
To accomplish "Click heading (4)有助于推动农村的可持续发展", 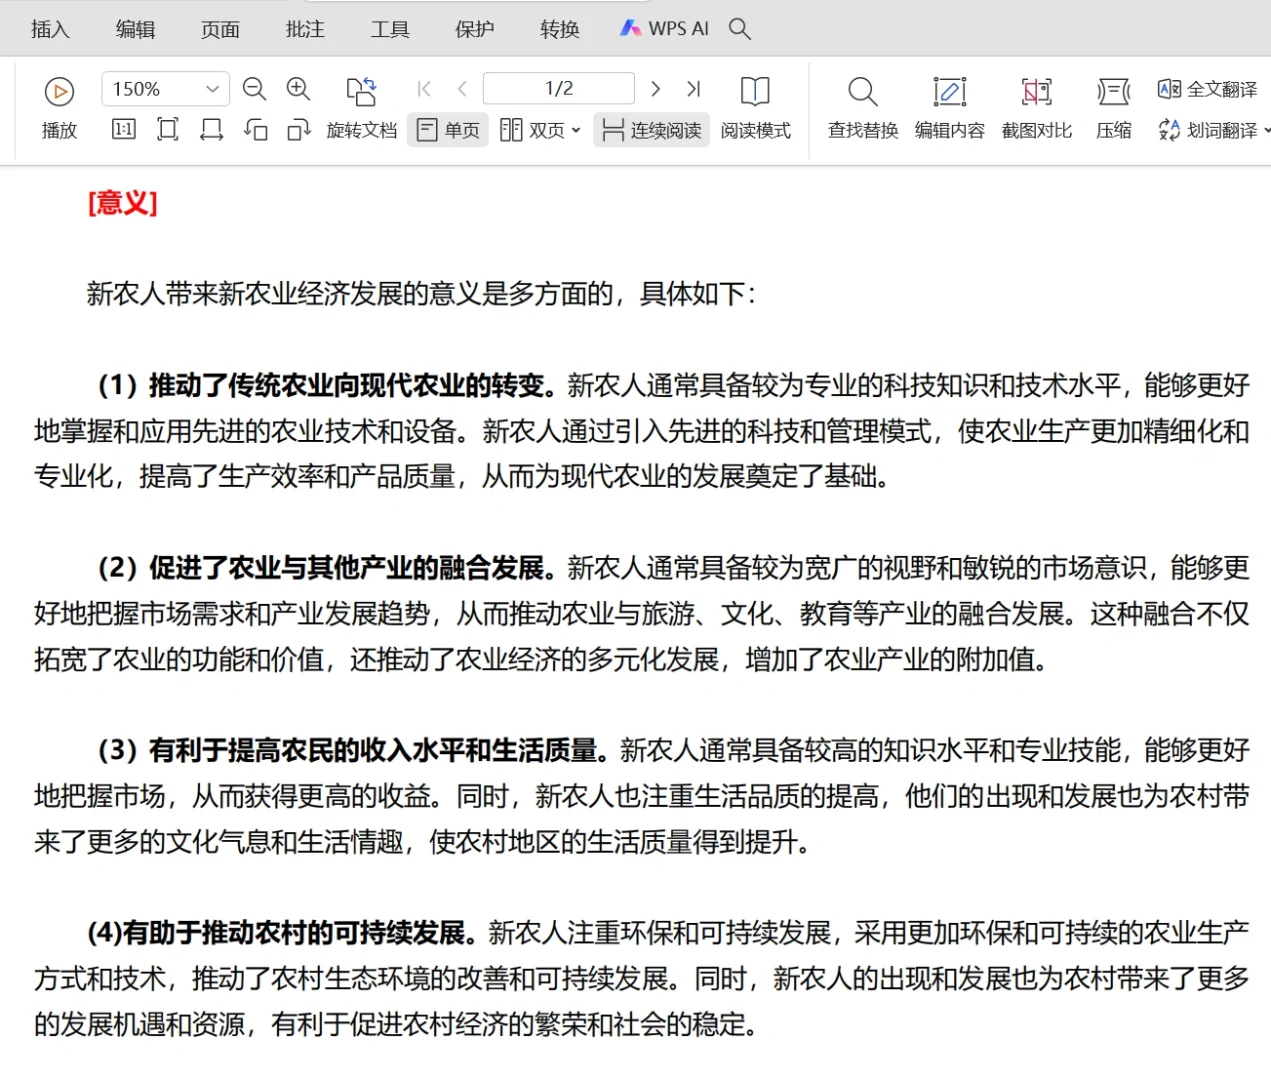I will click(x=282, y=933).
